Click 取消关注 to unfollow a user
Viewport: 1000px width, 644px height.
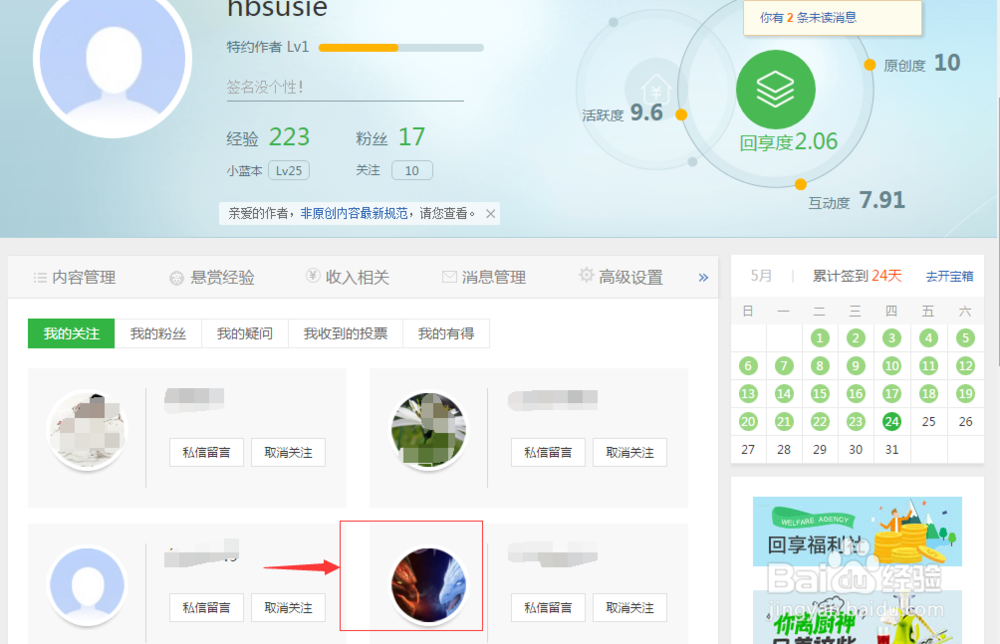tap(288, 452)
